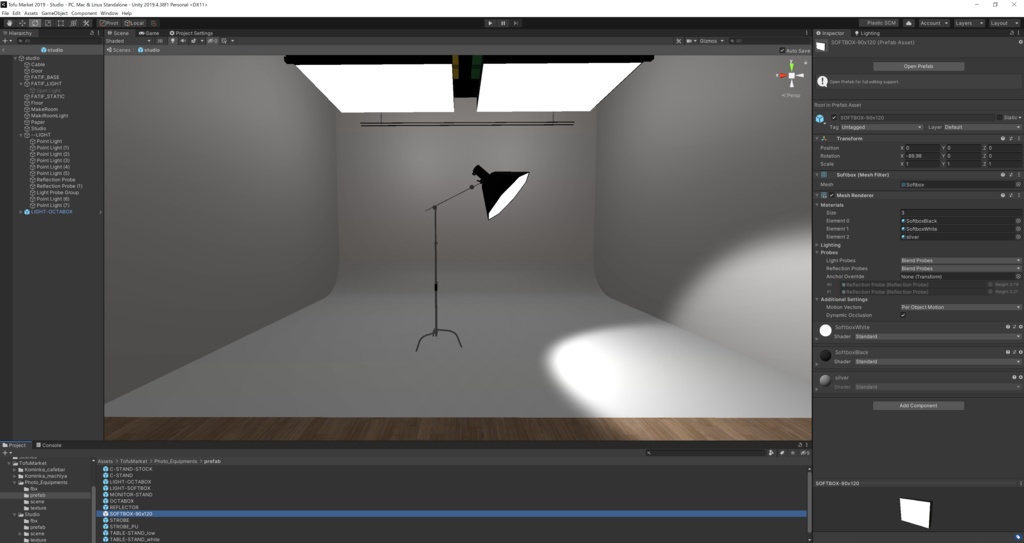Open the Shaded draw mode dropdown
Image resolution: width=1024 pixels, height=543 pixels.
coord(128,41)
